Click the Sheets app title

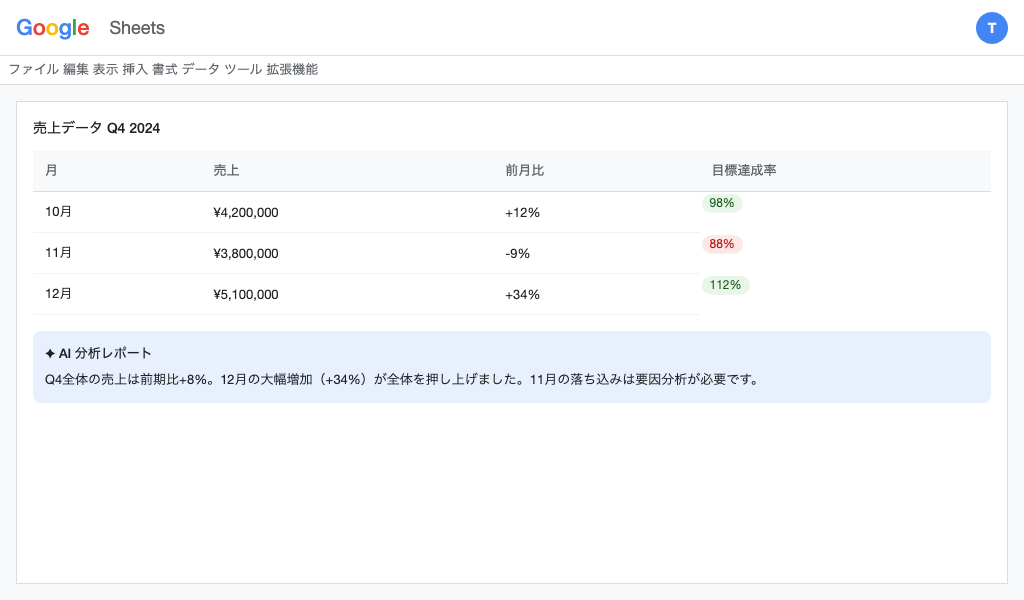pos(137,28)
